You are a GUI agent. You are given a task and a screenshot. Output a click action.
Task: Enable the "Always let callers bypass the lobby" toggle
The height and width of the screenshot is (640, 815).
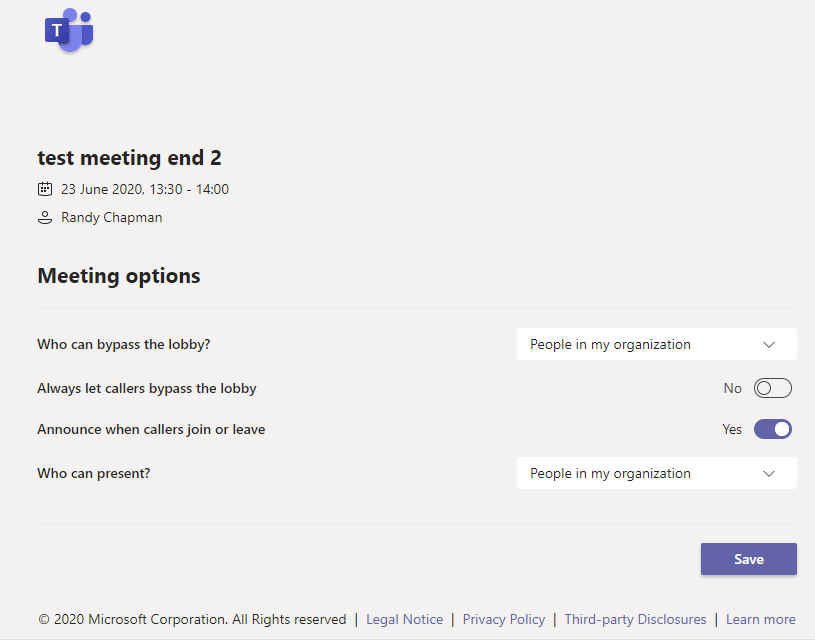(x=772, y=388)
